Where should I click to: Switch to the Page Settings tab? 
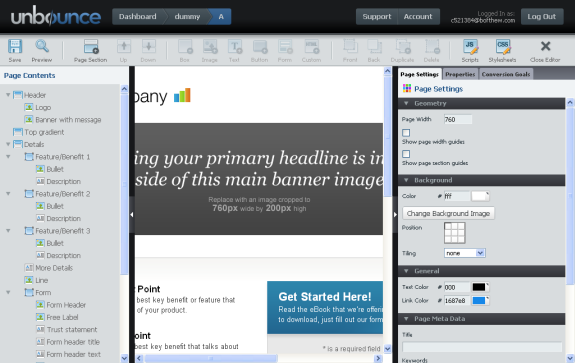(420, 74)
